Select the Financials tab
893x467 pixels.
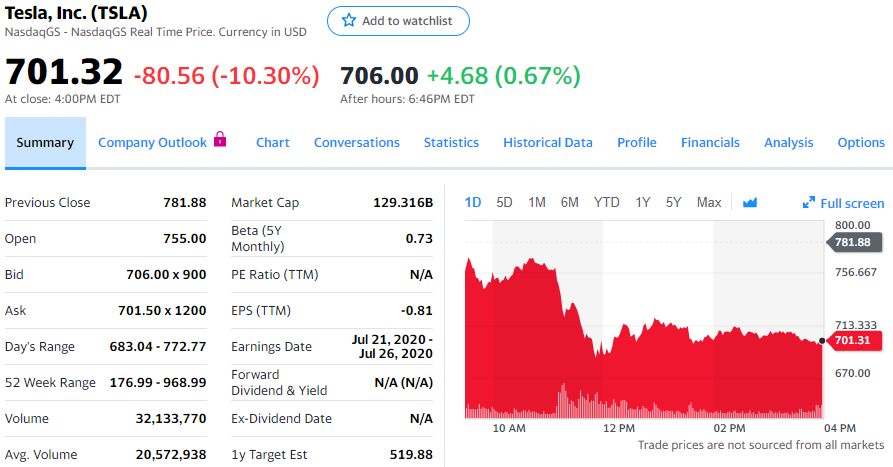[710, 143]
